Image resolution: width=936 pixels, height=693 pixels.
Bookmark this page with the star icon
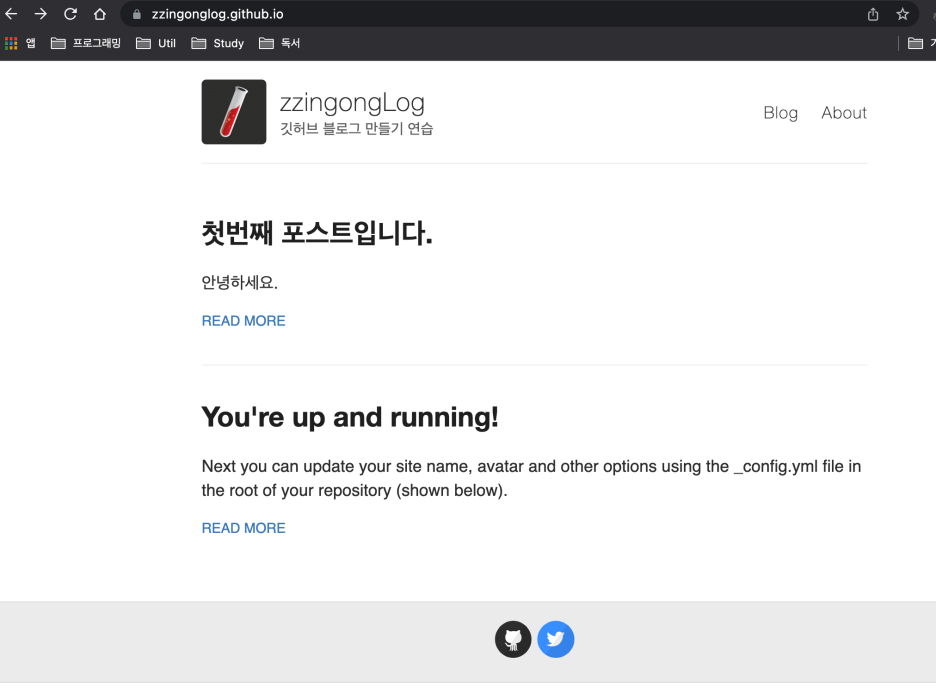tap(903, 14)
